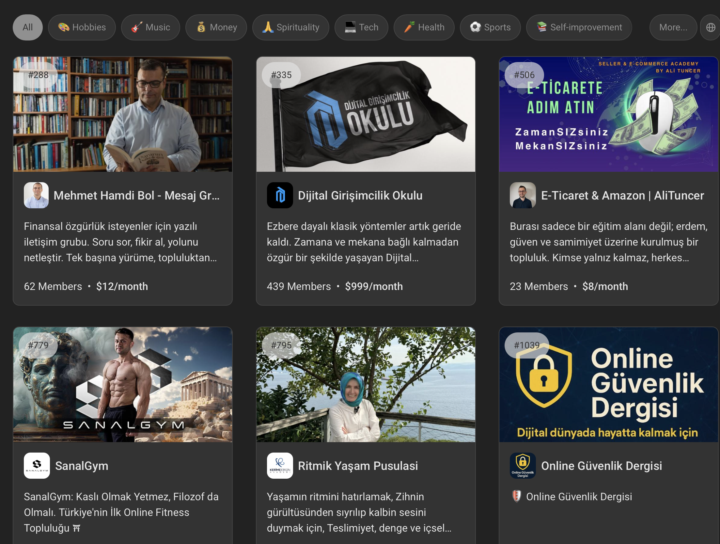Open the Mehmet Hamdi Bol - Mesaj Gr... title
720x544 pixels.
click(x=136, y=196)
